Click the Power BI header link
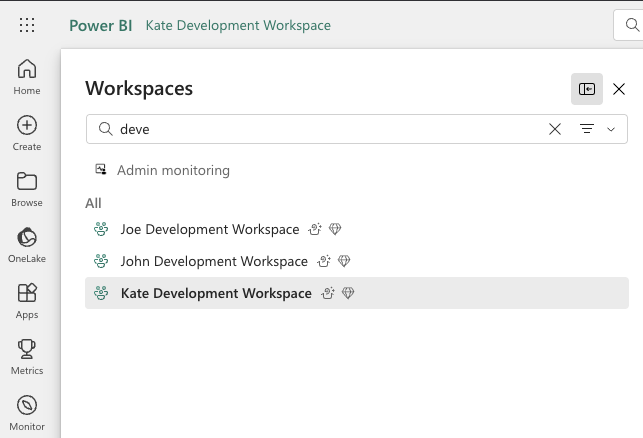This screenshot has height=438, width=643. click(x=101, y=25)
